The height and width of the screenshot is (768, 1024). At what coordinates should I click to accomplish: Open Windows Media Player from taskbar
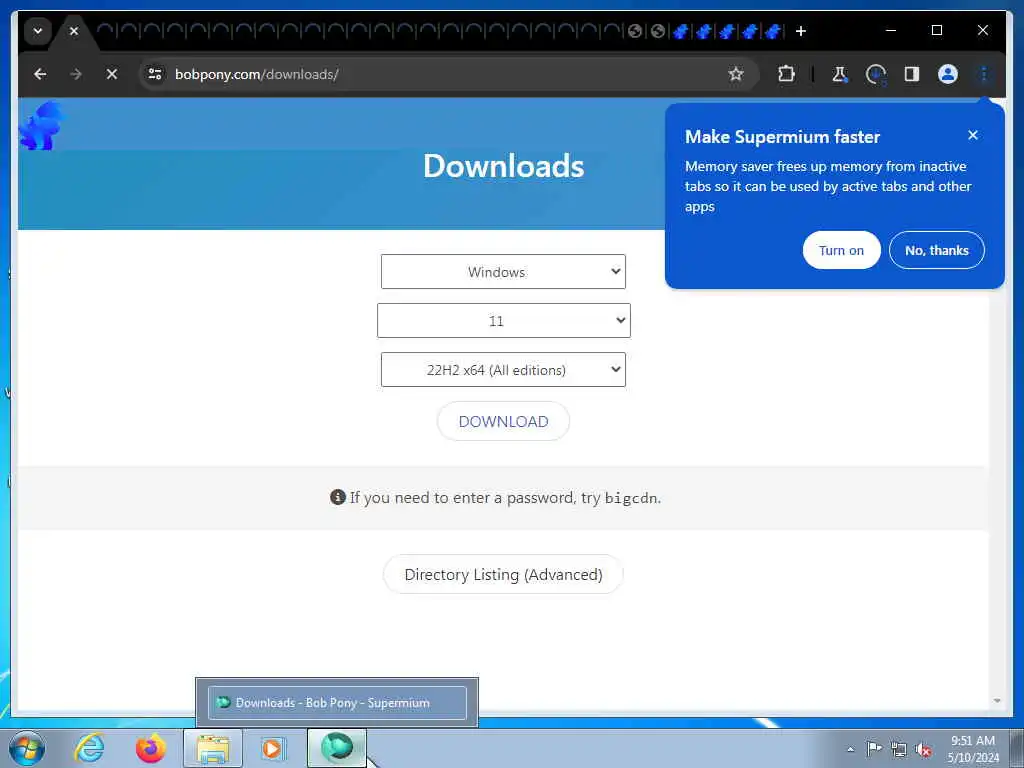tap(273, 748)
